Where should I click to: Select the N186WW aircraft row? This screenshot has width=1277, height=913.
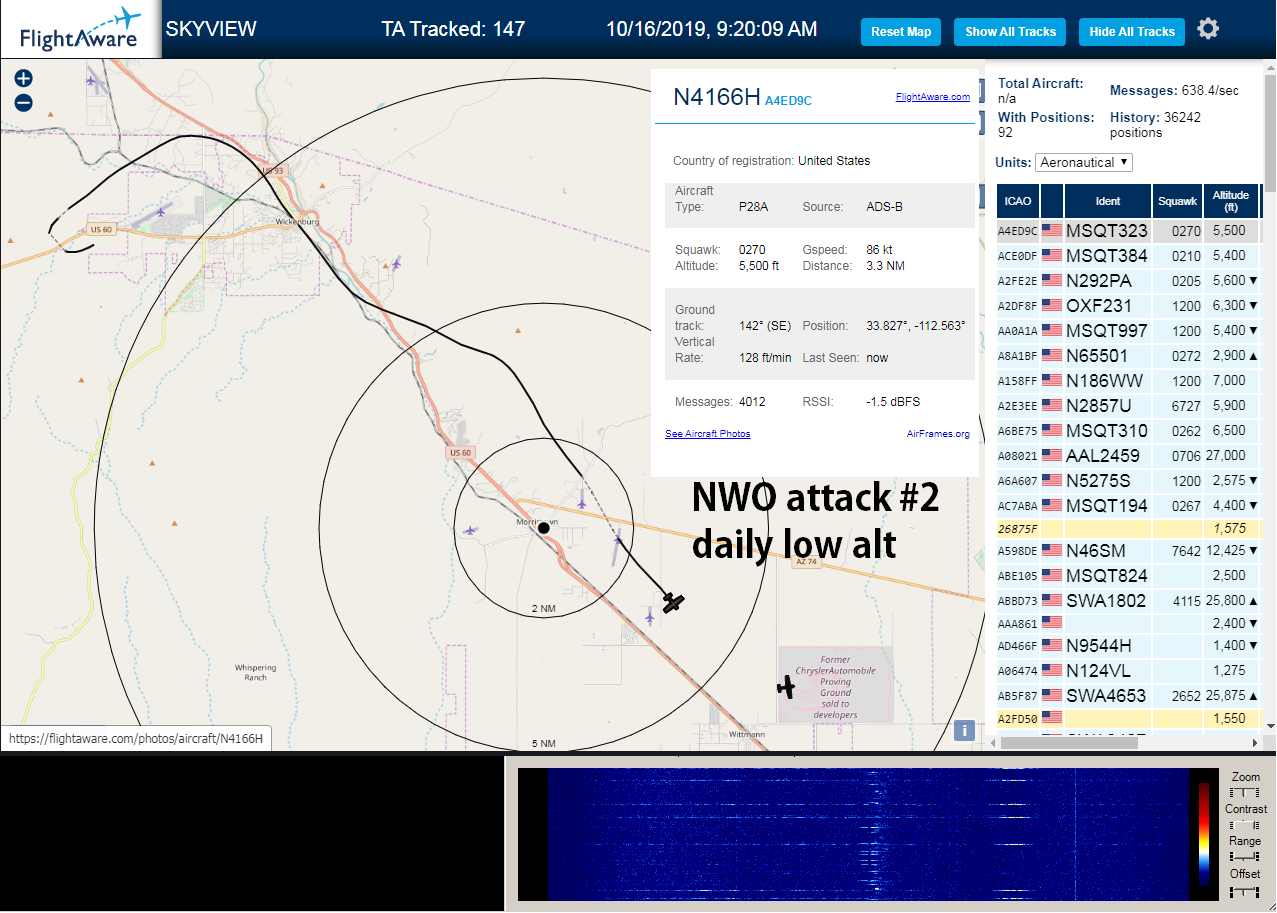pyautogui.click(x=1128, y=381)
